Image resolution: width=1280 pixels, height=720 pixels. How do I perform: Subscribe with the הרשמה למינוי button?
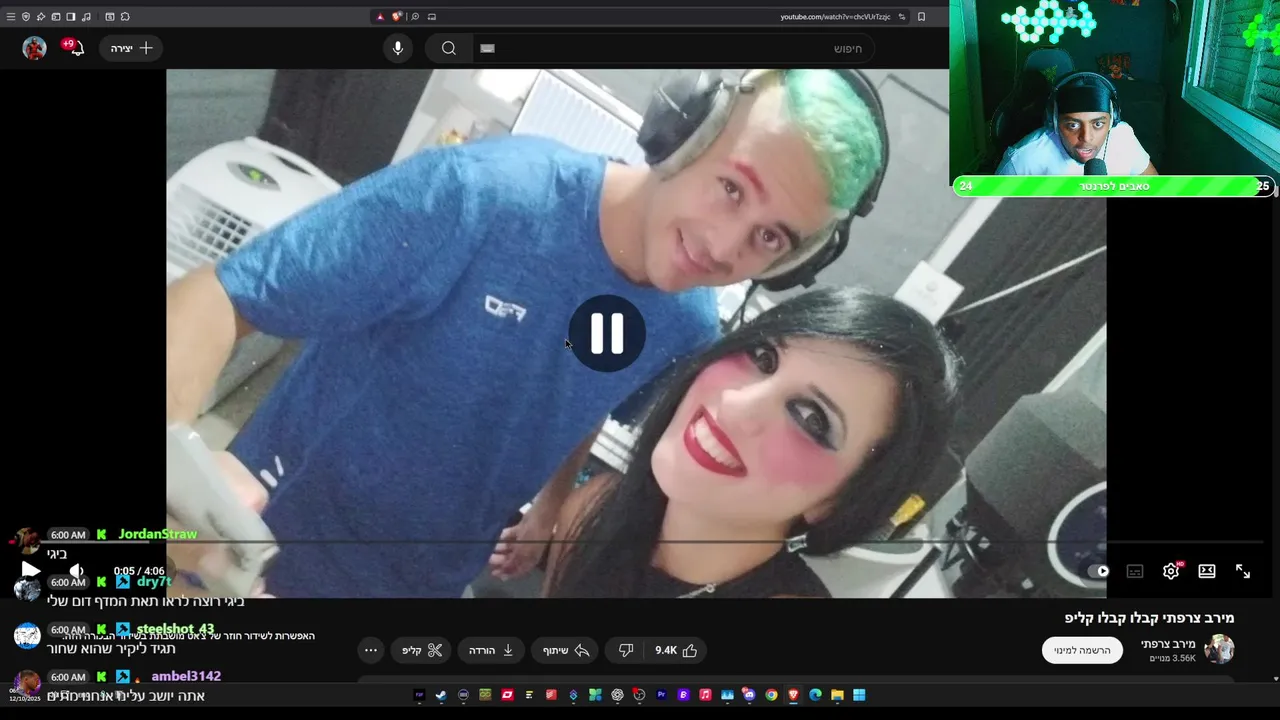click(x=1082, y=650)
